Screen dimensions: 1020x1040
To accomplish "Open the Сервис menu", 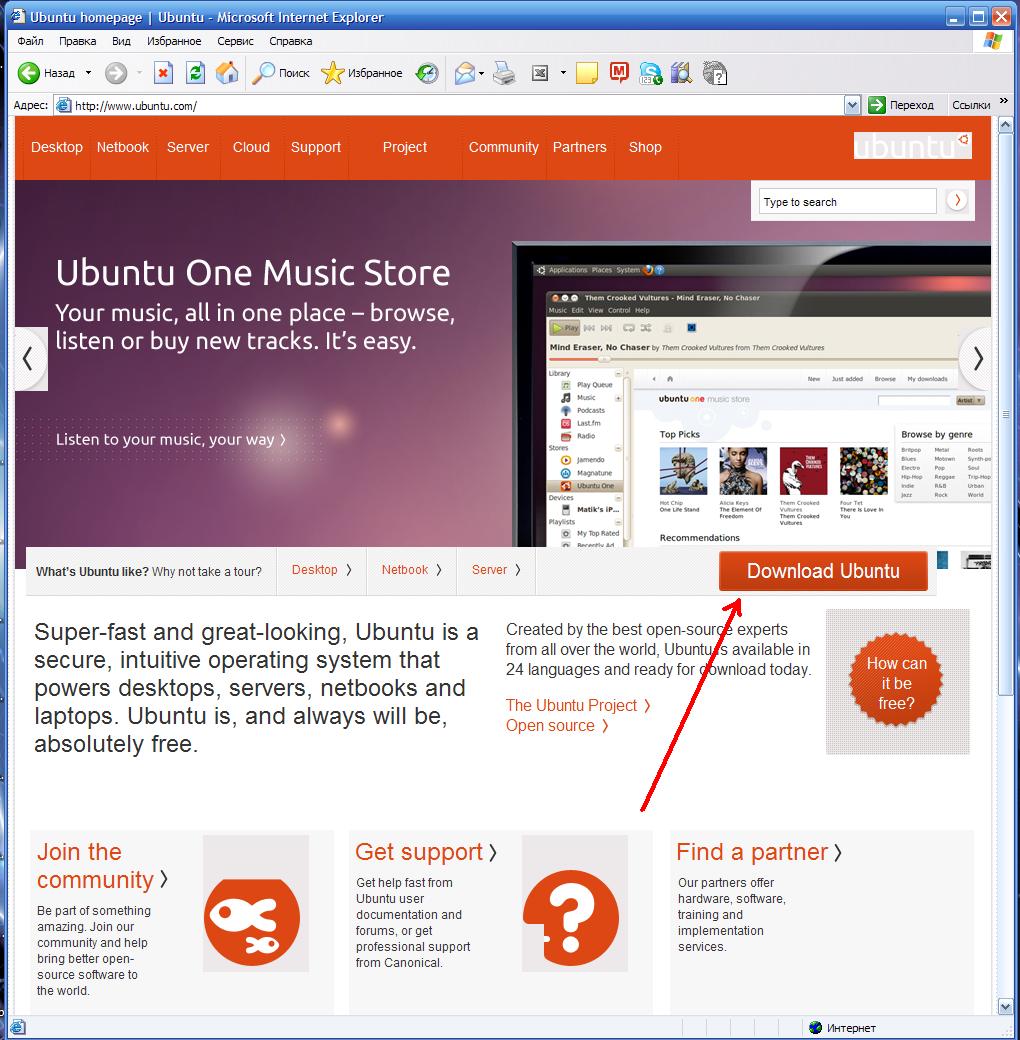I will tap(235, 41).
